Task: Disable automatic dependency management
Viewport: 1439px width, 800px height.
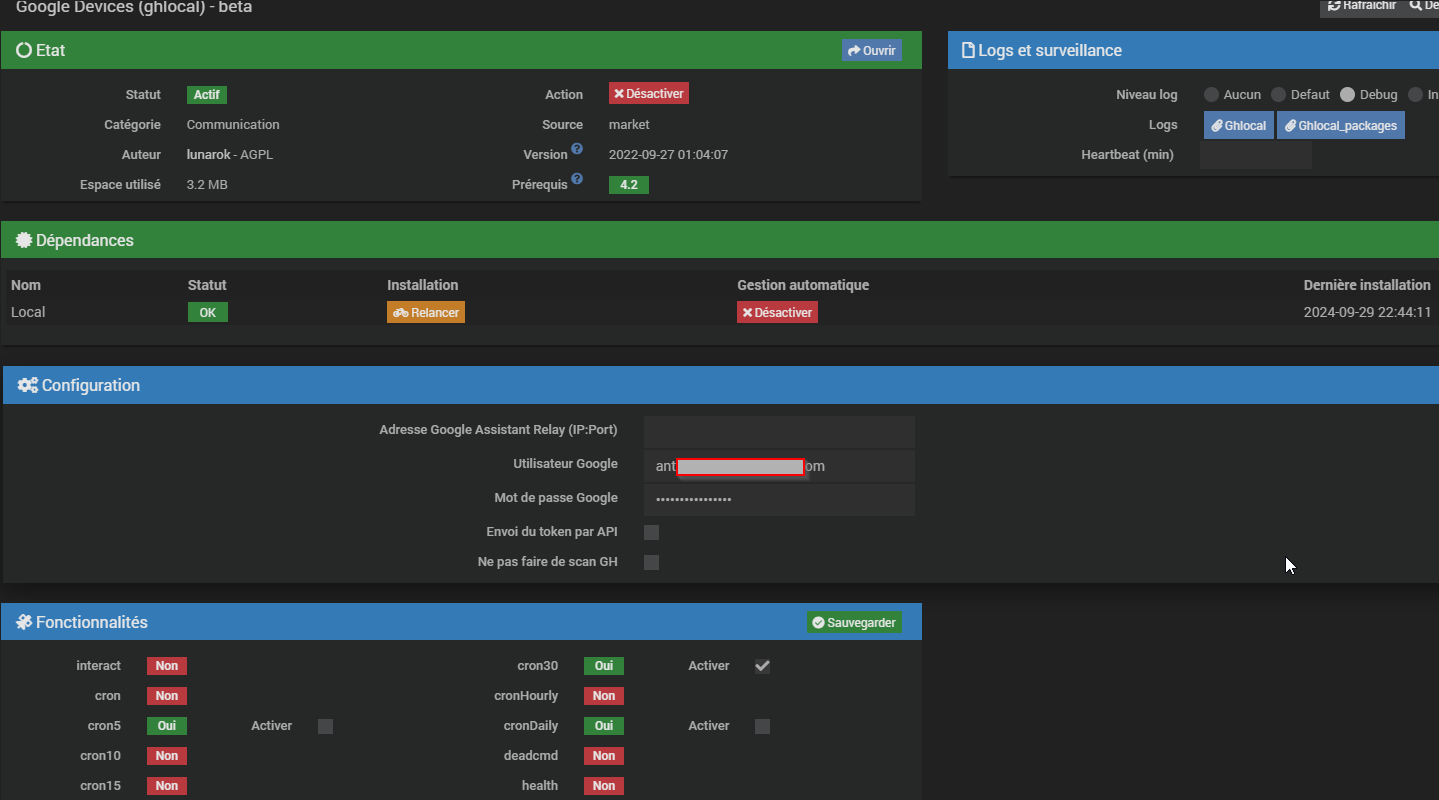Action: pyautogui.click(x=777, y=312)
